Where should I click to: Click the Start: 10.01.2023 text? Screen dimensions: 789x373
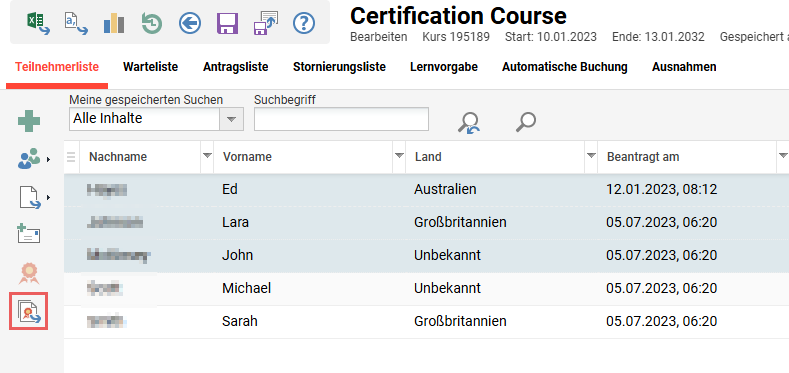pos(550,37)
